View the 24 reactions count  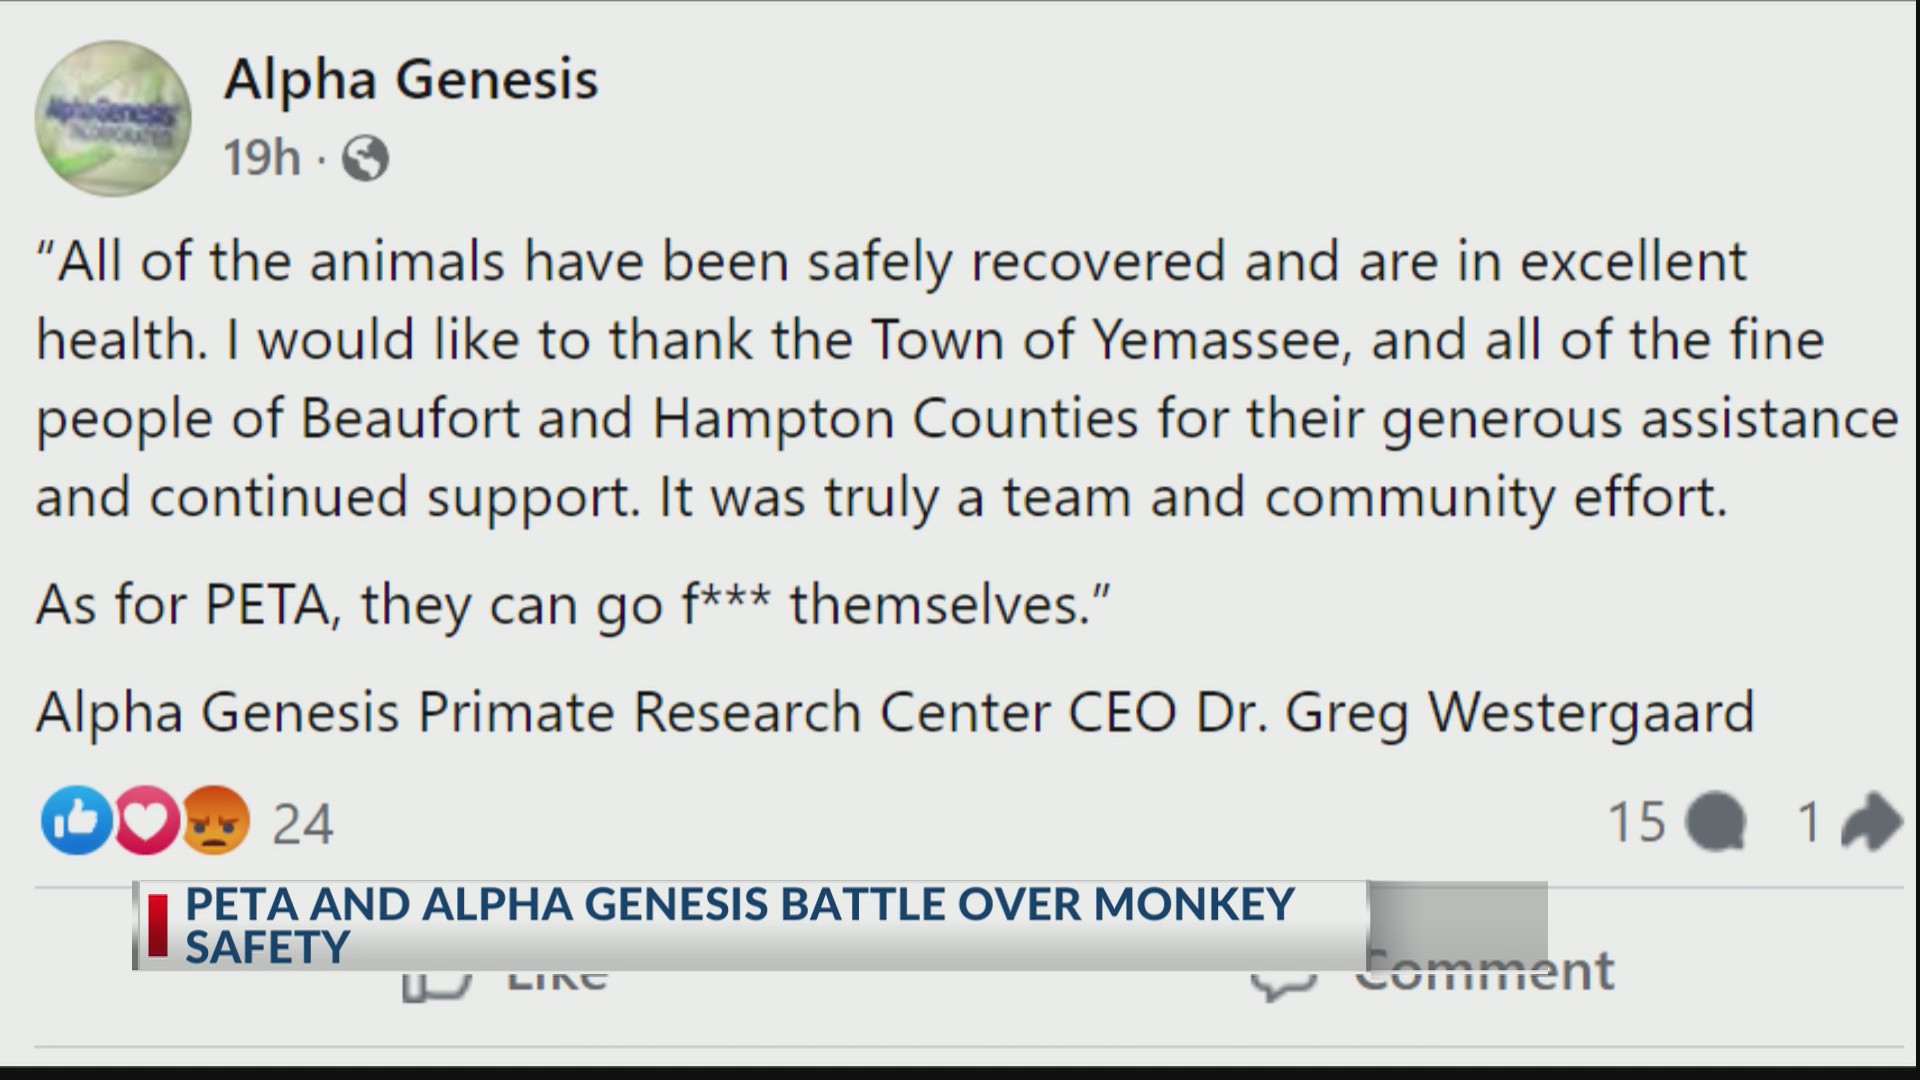click(302, 822)
